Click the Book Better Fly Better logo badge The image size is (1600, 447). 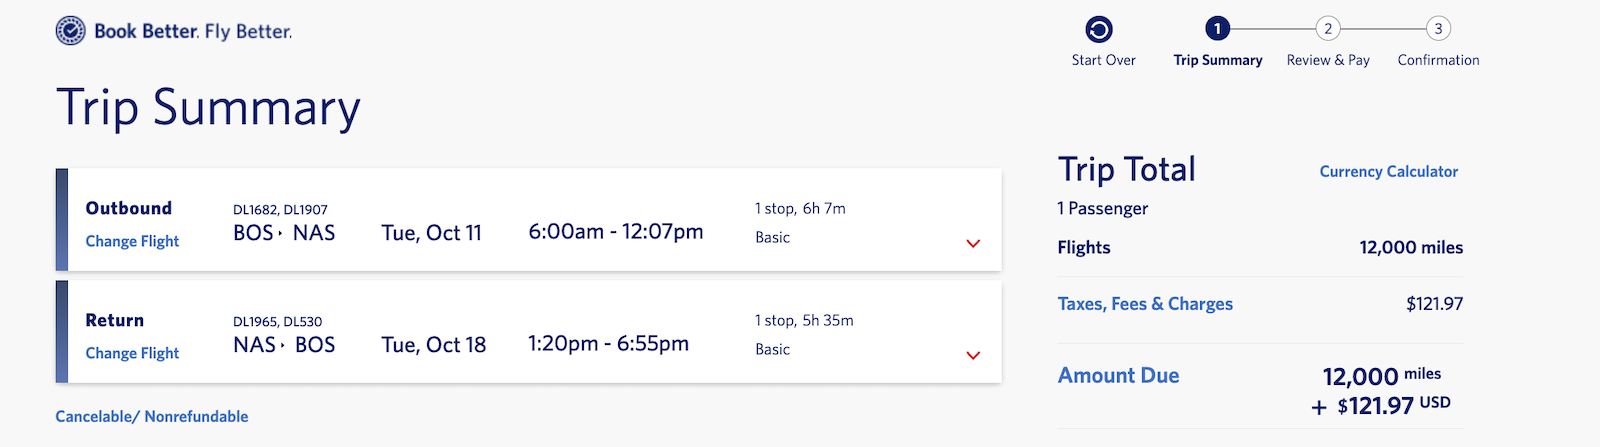pyautogui.click(x=70, y=31)
